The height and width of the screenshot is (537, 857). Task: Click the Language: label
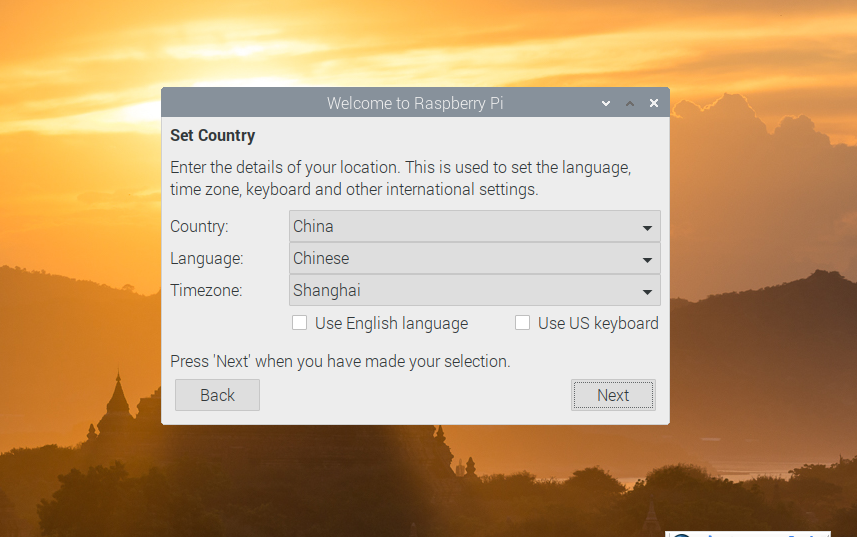coord(207,258)
